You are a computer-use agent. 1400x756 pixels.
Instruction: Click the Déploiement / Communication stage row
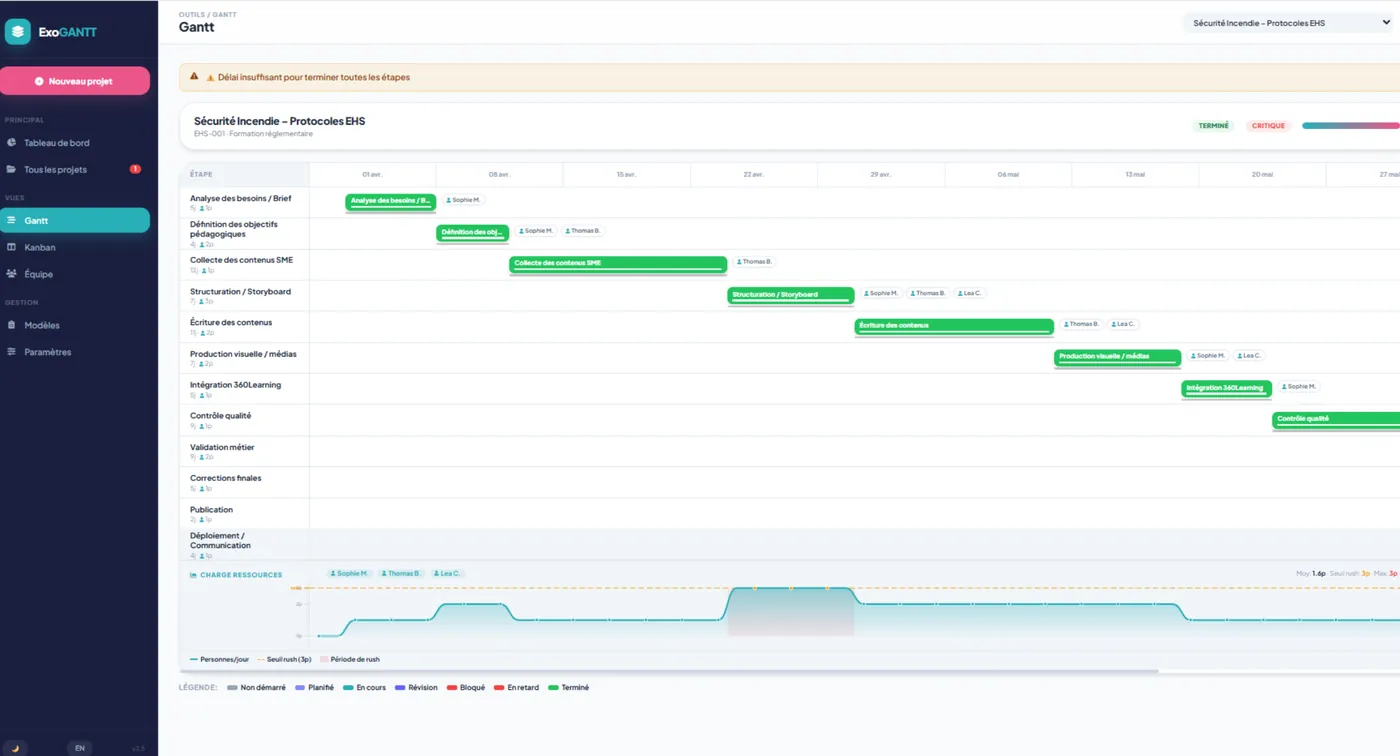[790, 545]
